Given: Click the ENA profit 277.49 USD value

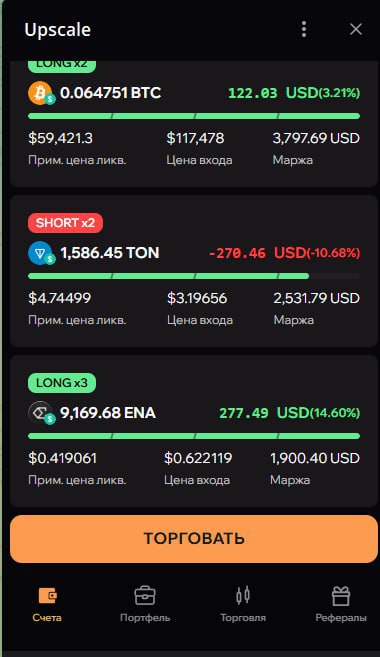Looking at the screenshot, I should coord(290,413).
